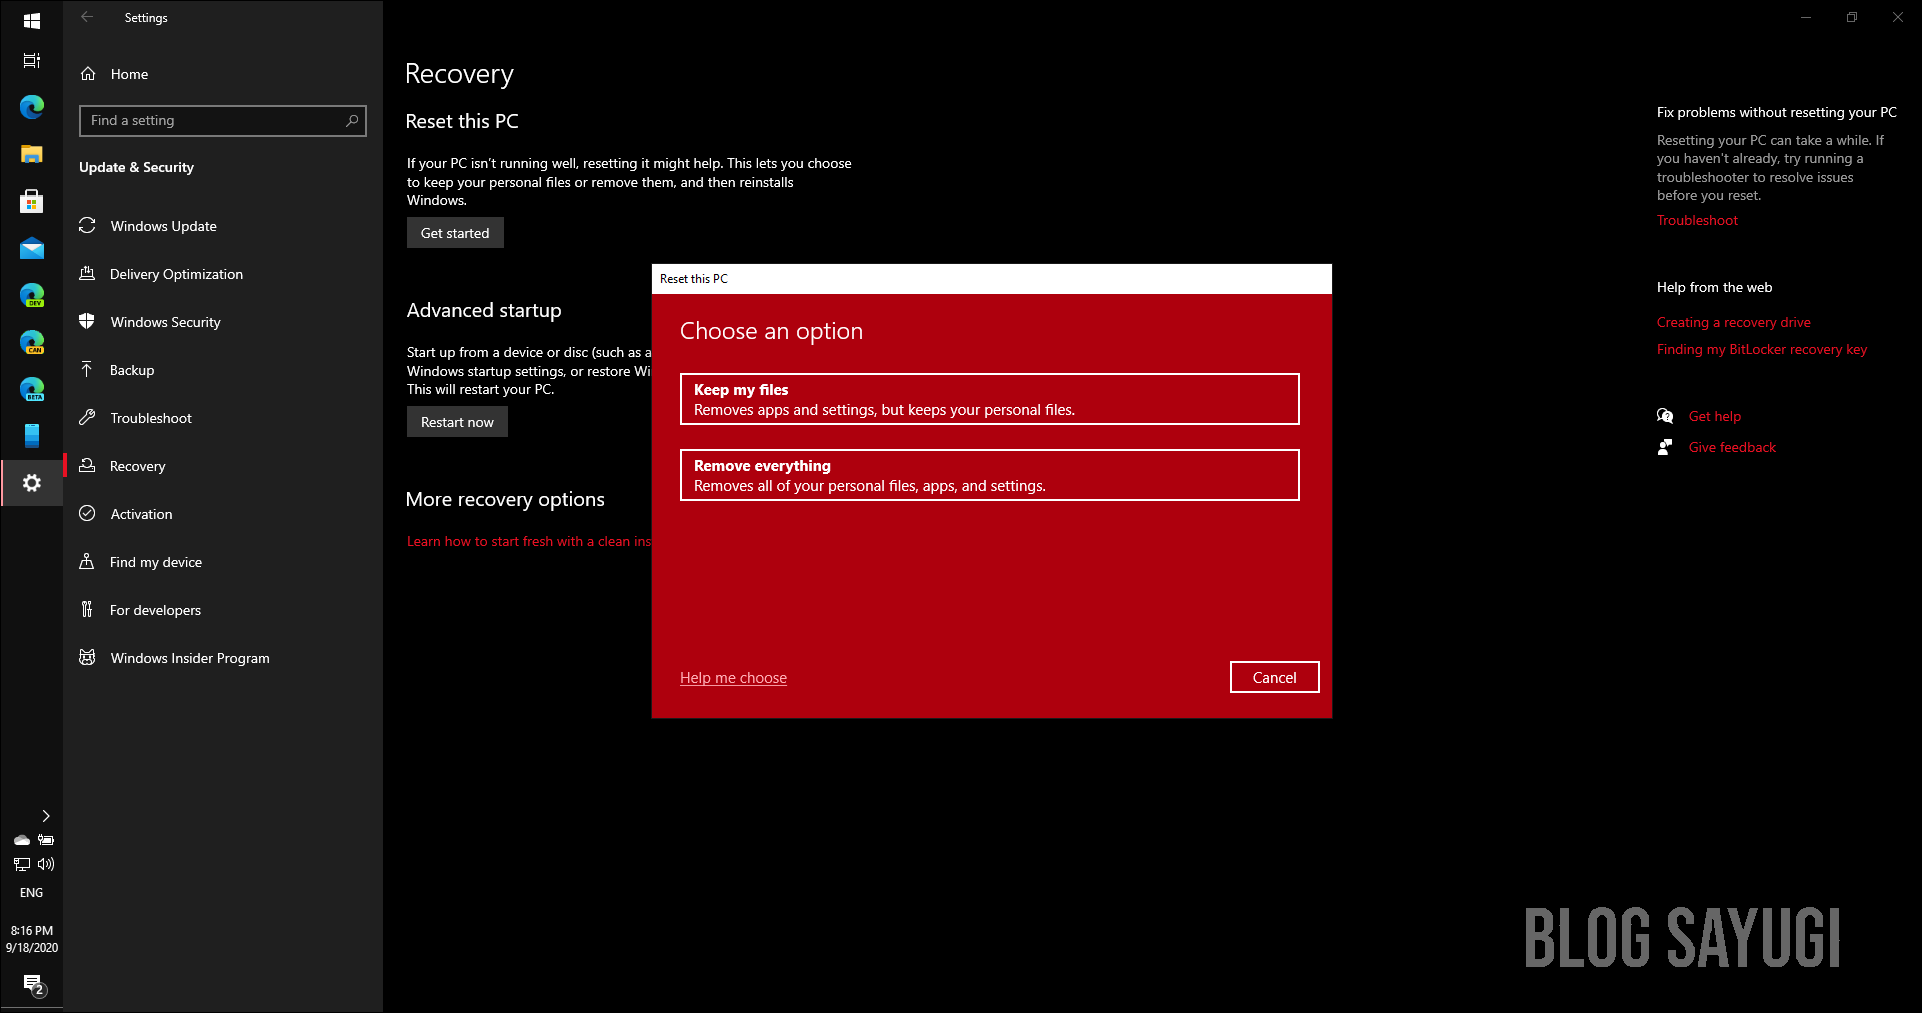Open the Home page of Settings
Image resolution: width=1922 pixels, height=1013 pixels.
(x=128, y=73)
